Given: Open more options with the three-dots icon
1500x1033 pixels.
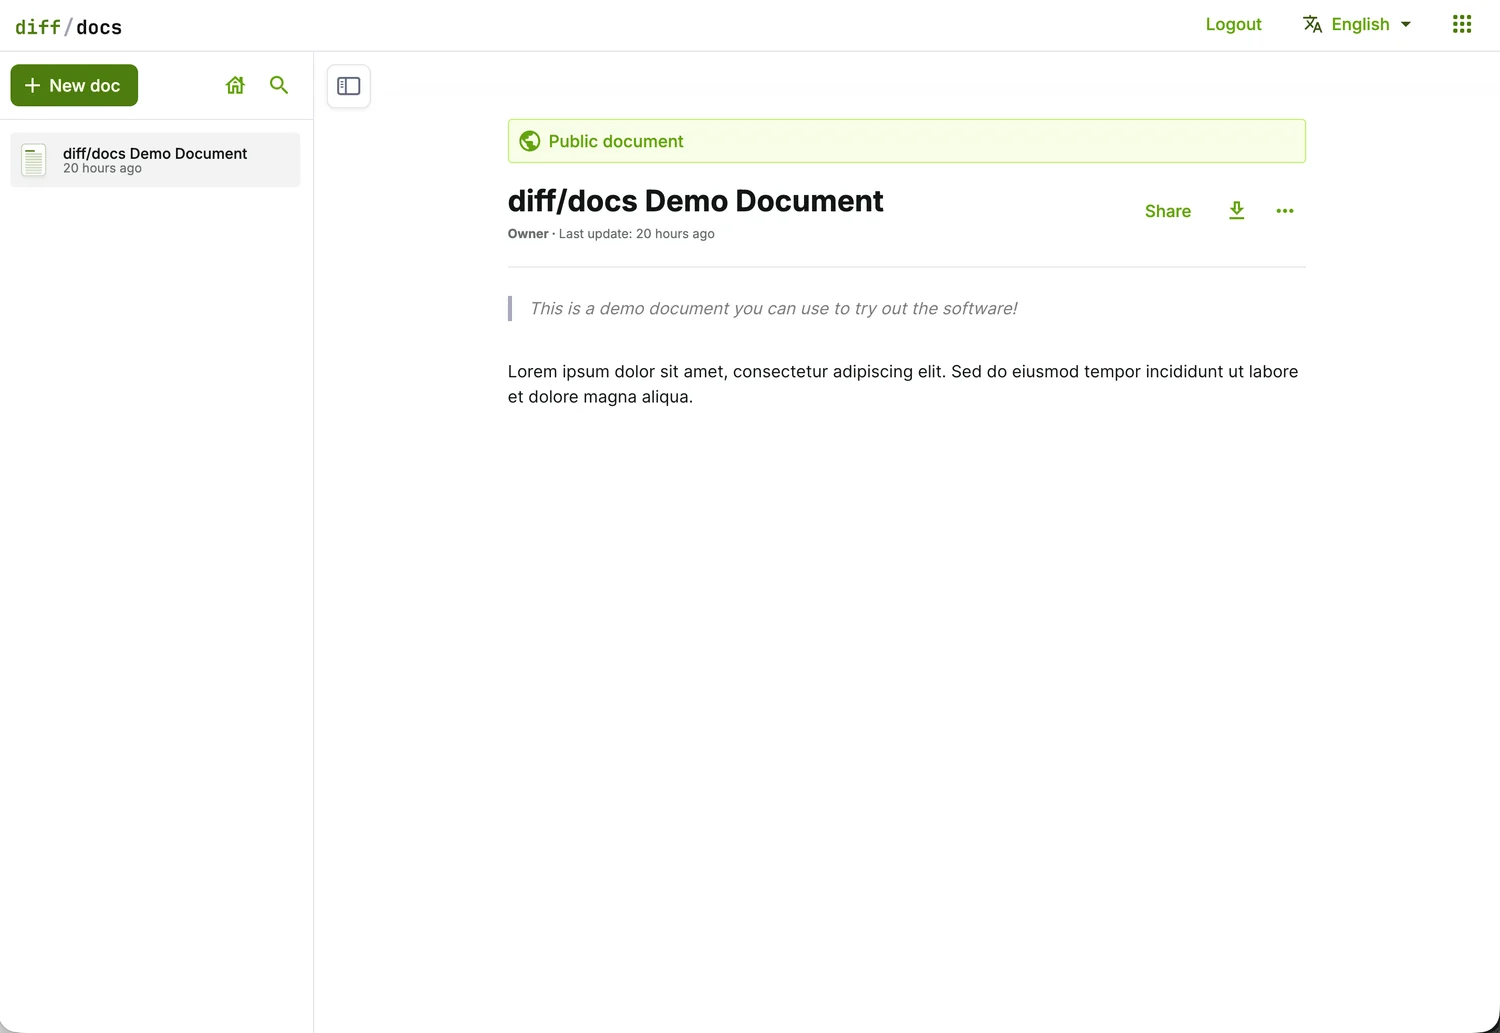Looking at the screenshot, I should pos(1285,211).
